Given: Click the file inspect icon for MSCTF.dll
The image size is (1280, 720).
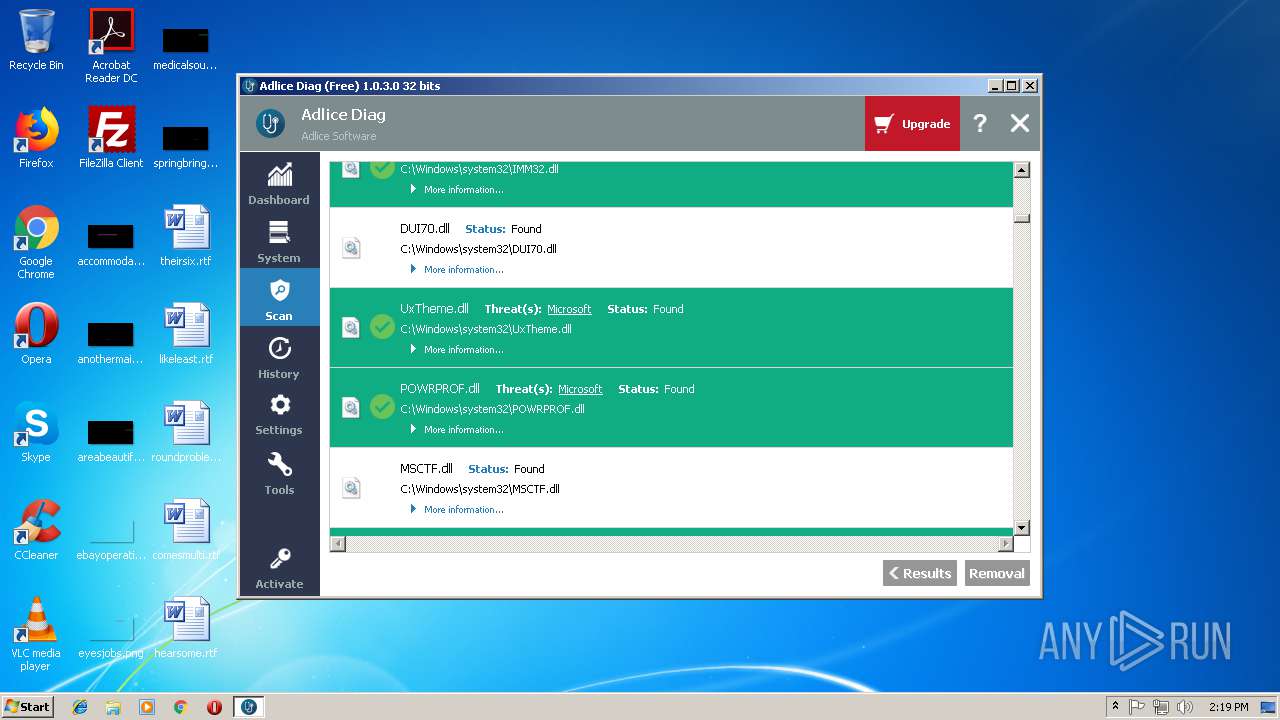Looking at the screenshot, I should pos(351,487).
